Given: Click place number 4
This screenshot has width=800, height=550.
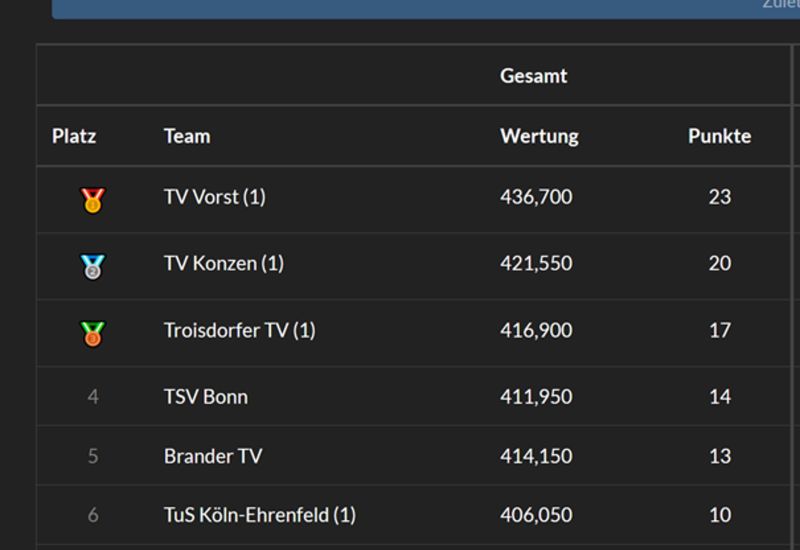Looking at the screenshot, I should (93, 396).
